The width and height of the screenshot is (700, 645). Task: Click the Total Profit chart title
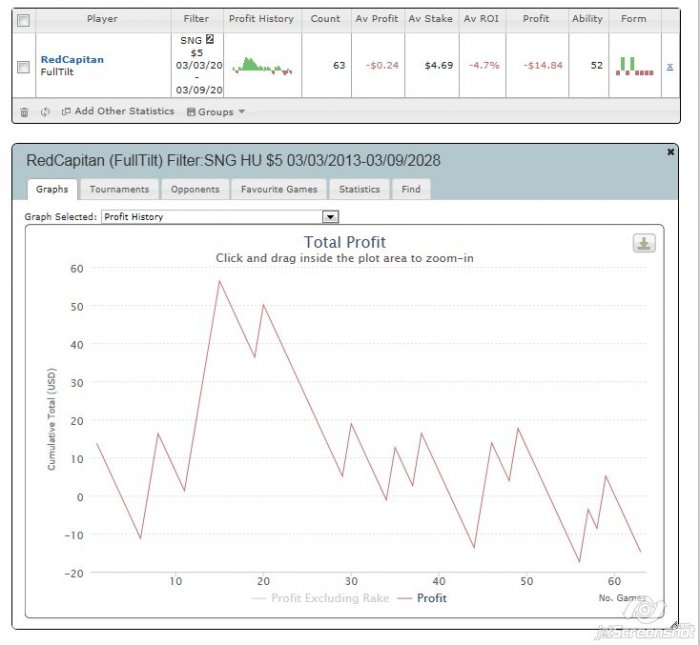345,242
